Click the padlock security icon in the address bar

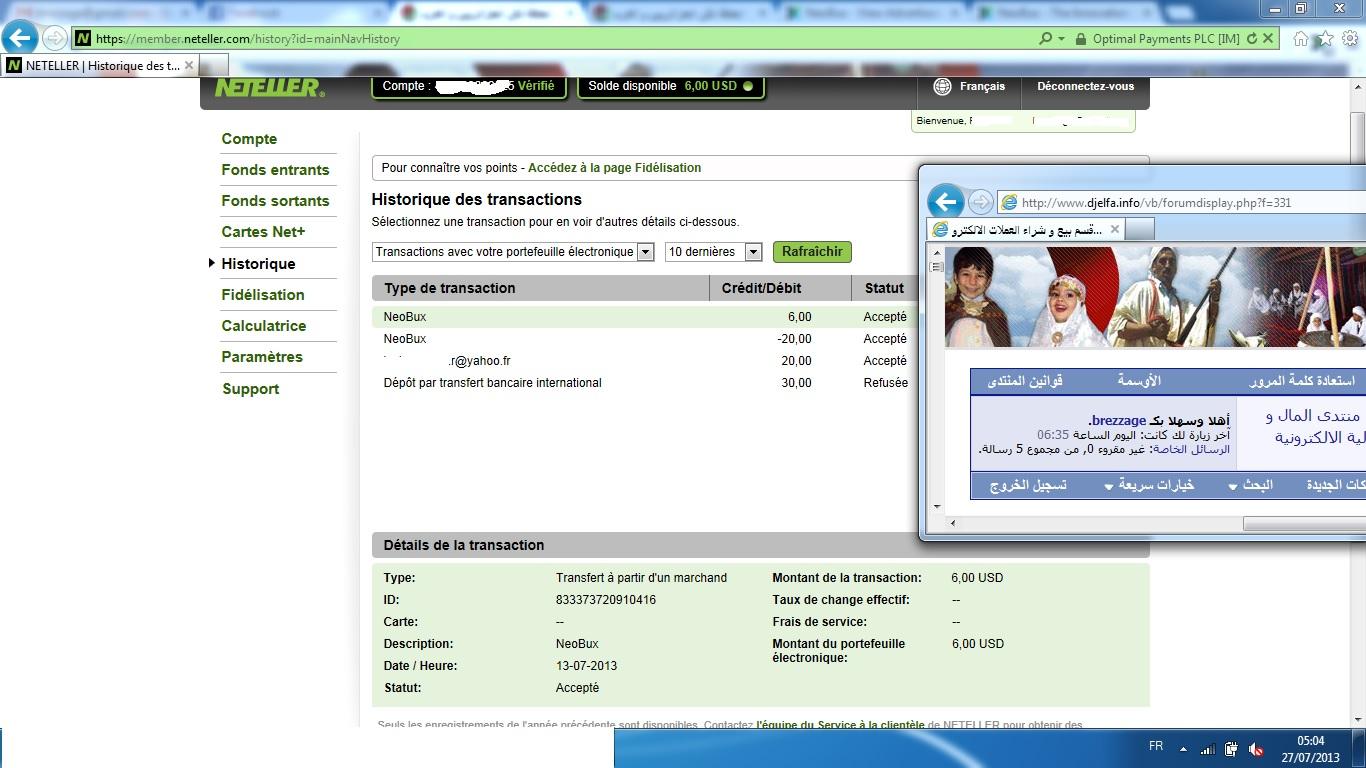pyautogui.click(x=1081, y=39)
